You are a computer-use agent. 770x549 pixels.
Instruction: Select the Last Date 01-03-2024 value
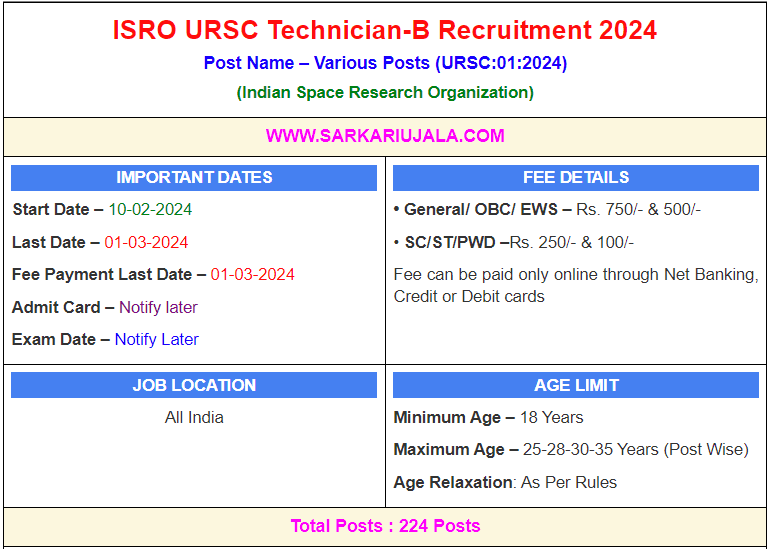tap(146, 242)
